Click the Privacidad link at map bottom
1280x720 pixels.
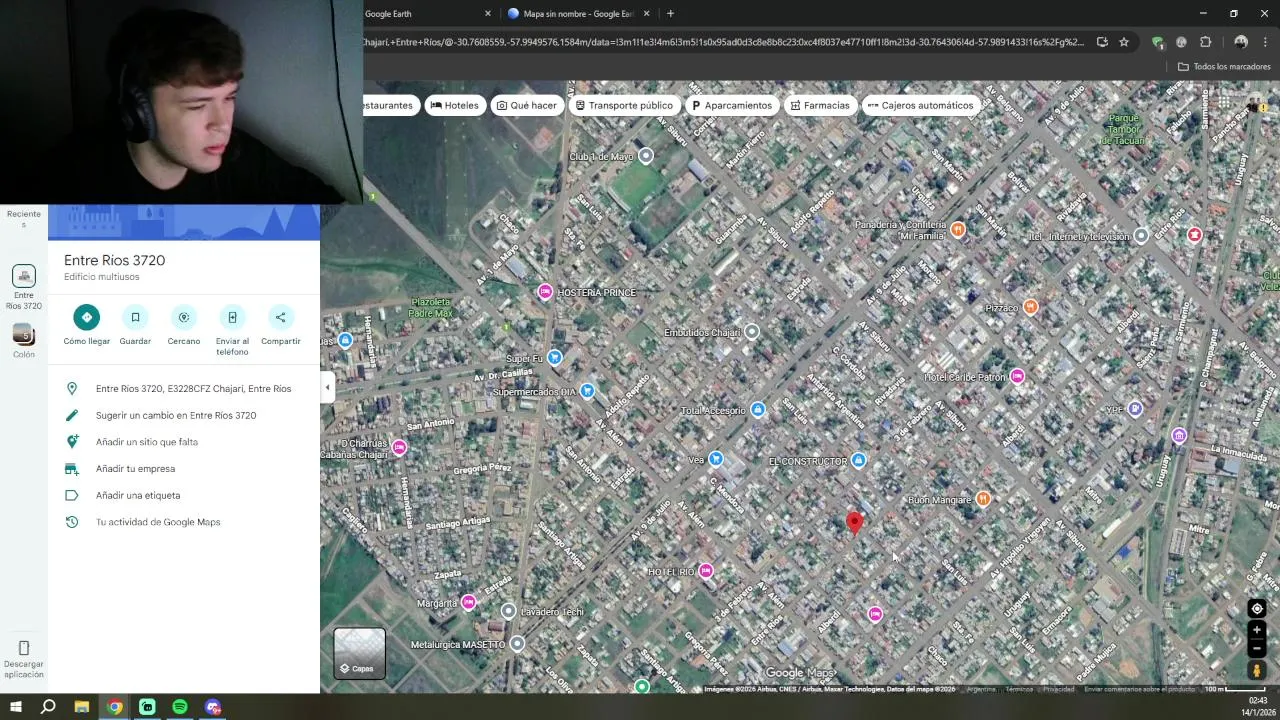coord(1058,689)
